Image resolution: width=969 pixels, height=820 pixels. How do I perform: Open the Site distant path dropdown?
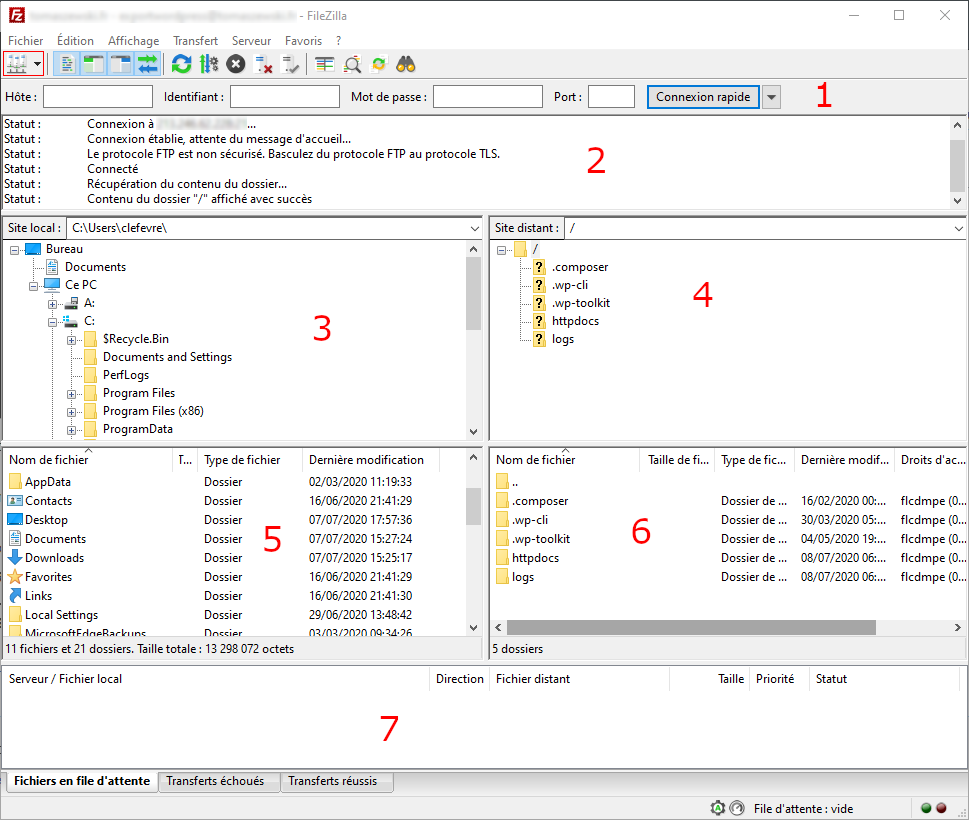pos(958,228)
